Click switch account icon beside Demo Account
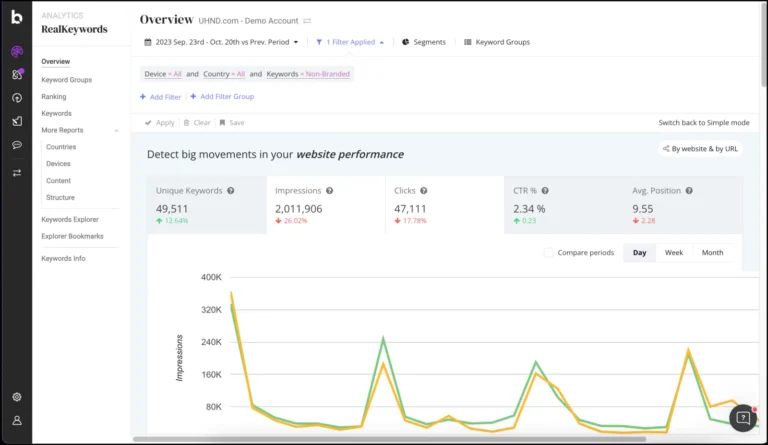768x445 pixels. pyautogui.click(x=307, y=21)
